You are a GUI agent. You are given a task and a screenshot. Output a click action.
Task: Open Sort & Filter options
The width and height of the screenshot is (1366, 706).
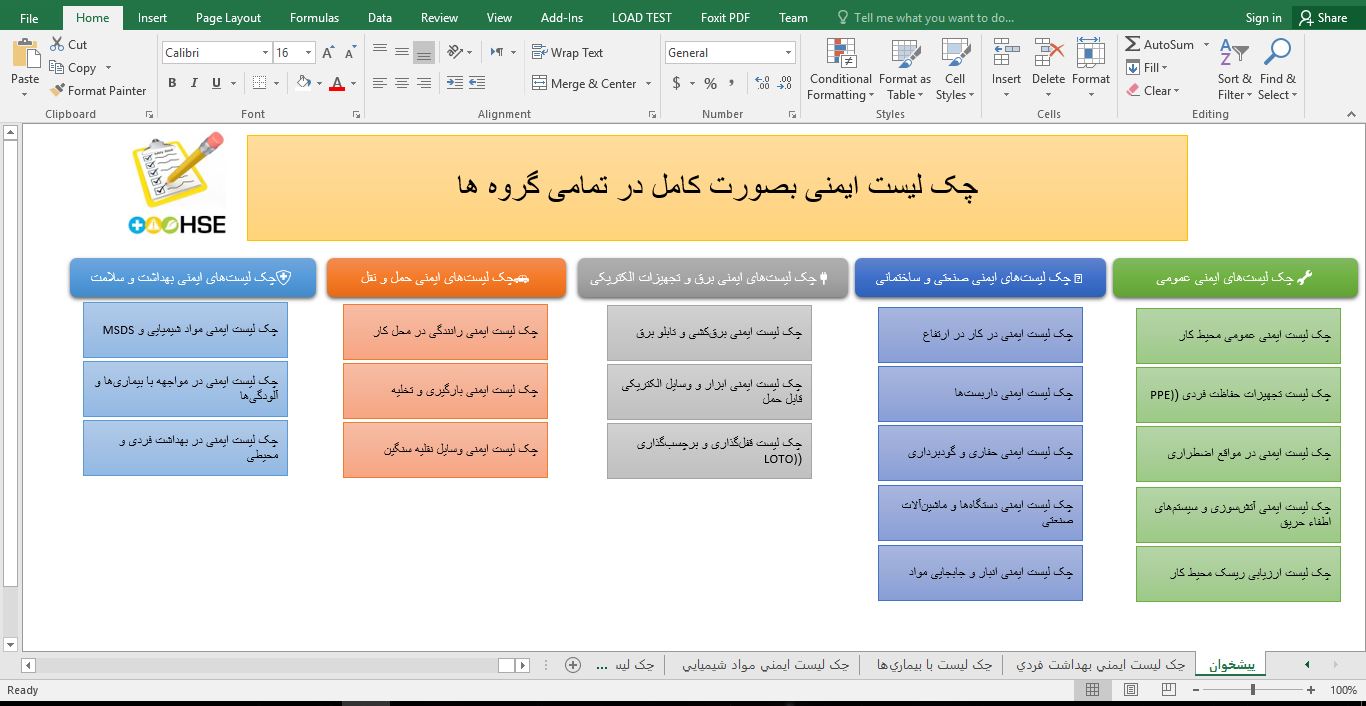[1235, 70]
